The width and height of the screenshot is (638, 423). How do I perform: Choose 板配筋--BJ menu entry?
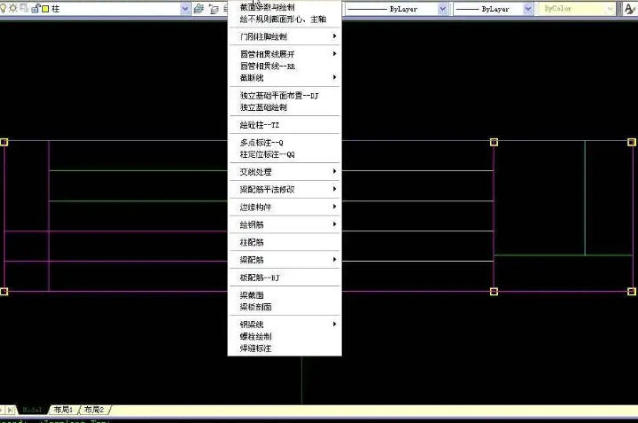(284, 277)
